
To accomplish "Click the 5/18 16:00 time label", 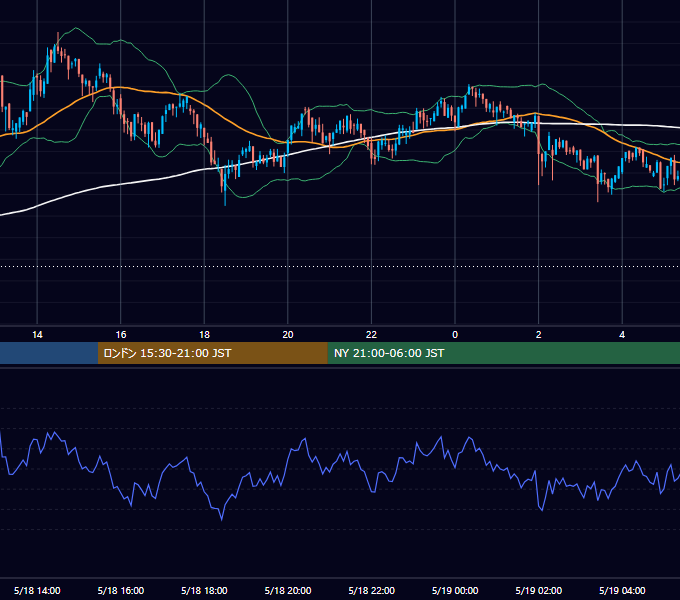I will 121,590.
